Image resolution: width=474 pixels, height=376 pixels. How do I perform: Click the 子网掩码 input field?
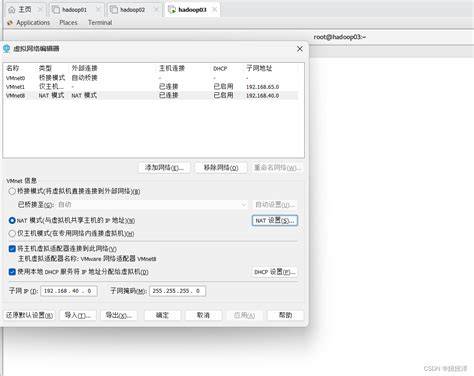178,291
